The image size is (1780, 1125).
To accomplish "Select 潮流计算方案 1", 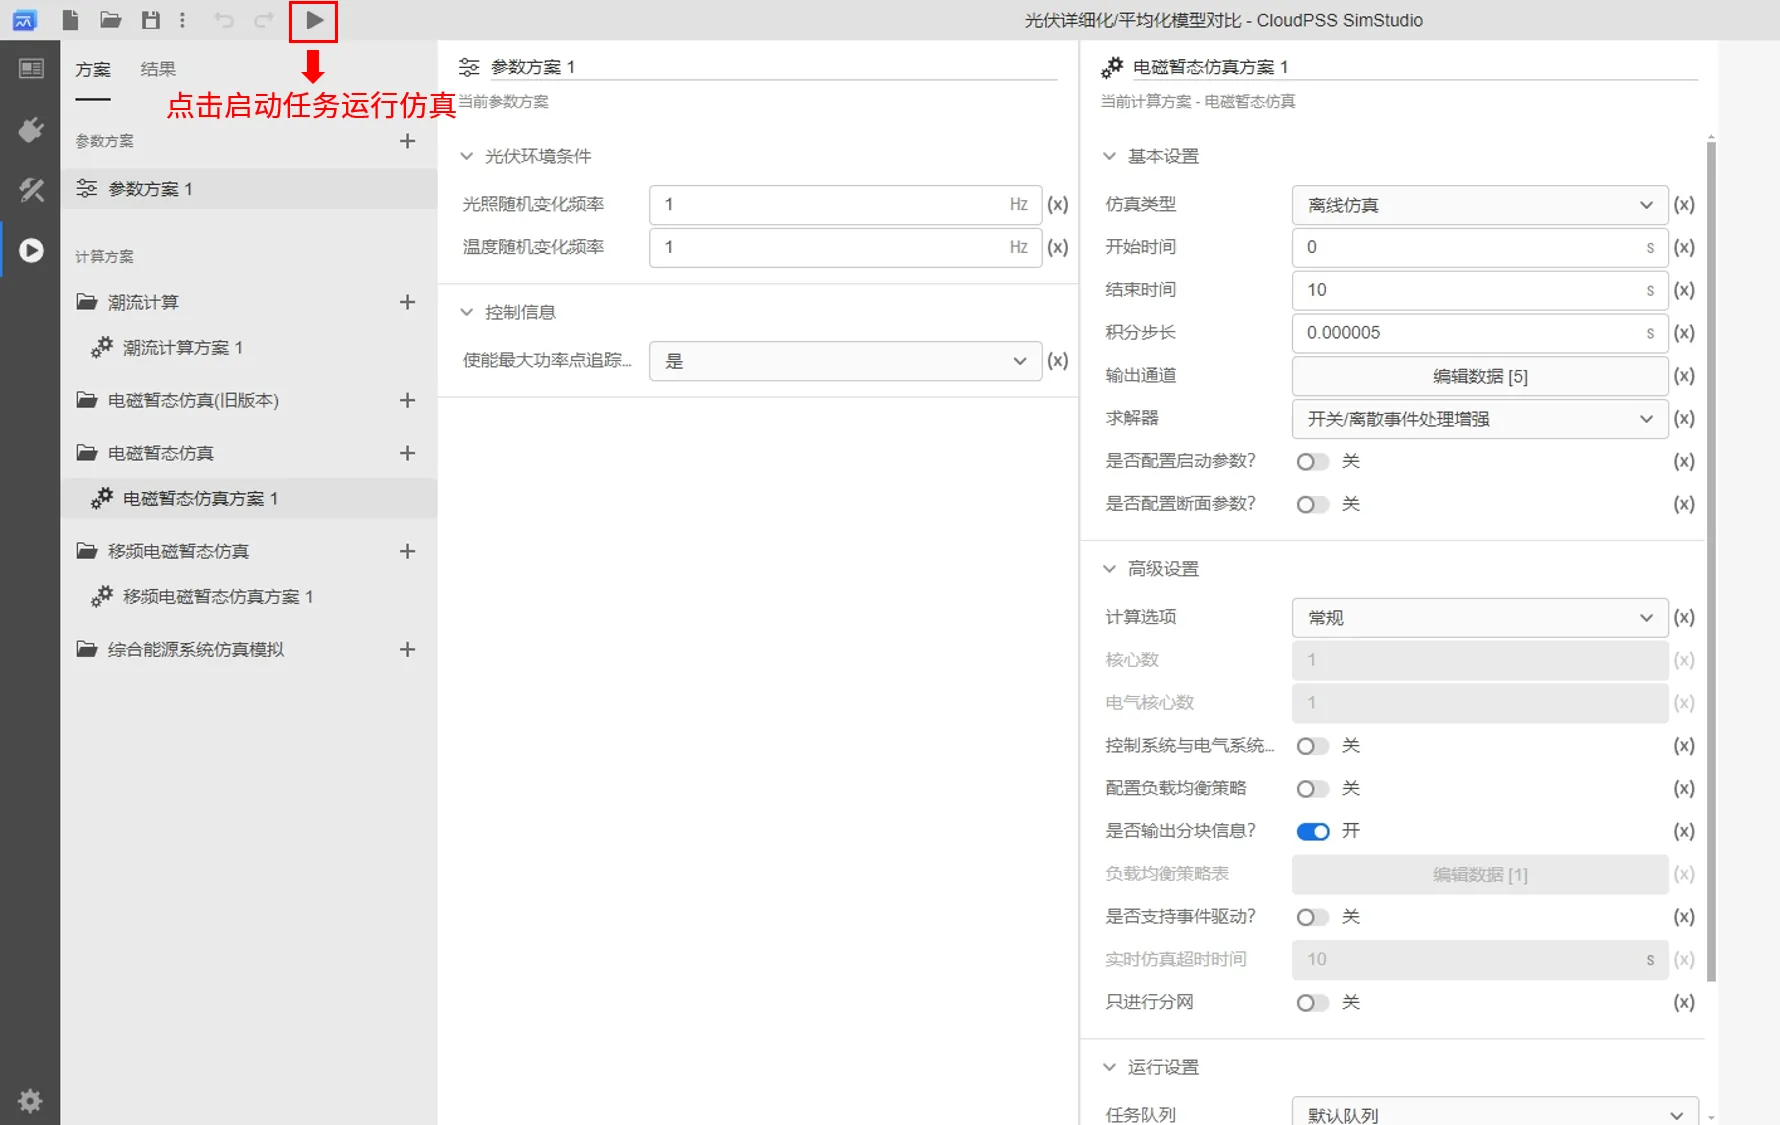I will point(249,347).
